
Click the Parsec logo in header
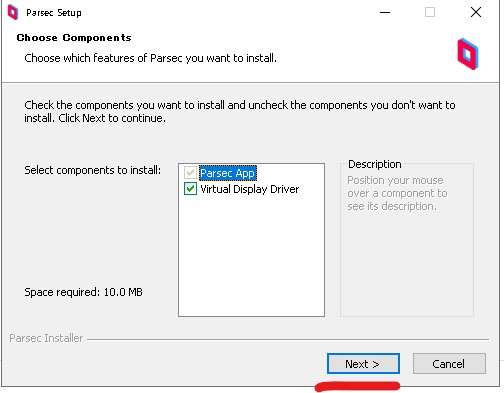[x=468, y=54]
